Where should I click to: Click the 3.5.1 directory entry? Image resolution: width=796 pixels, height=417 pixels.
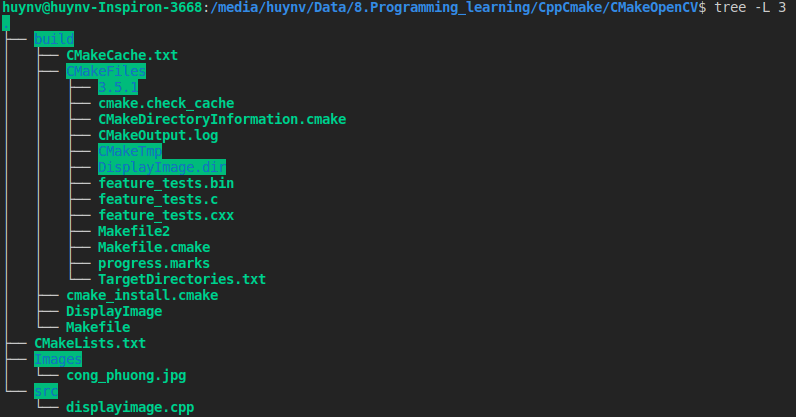click(x=118, y=87)
